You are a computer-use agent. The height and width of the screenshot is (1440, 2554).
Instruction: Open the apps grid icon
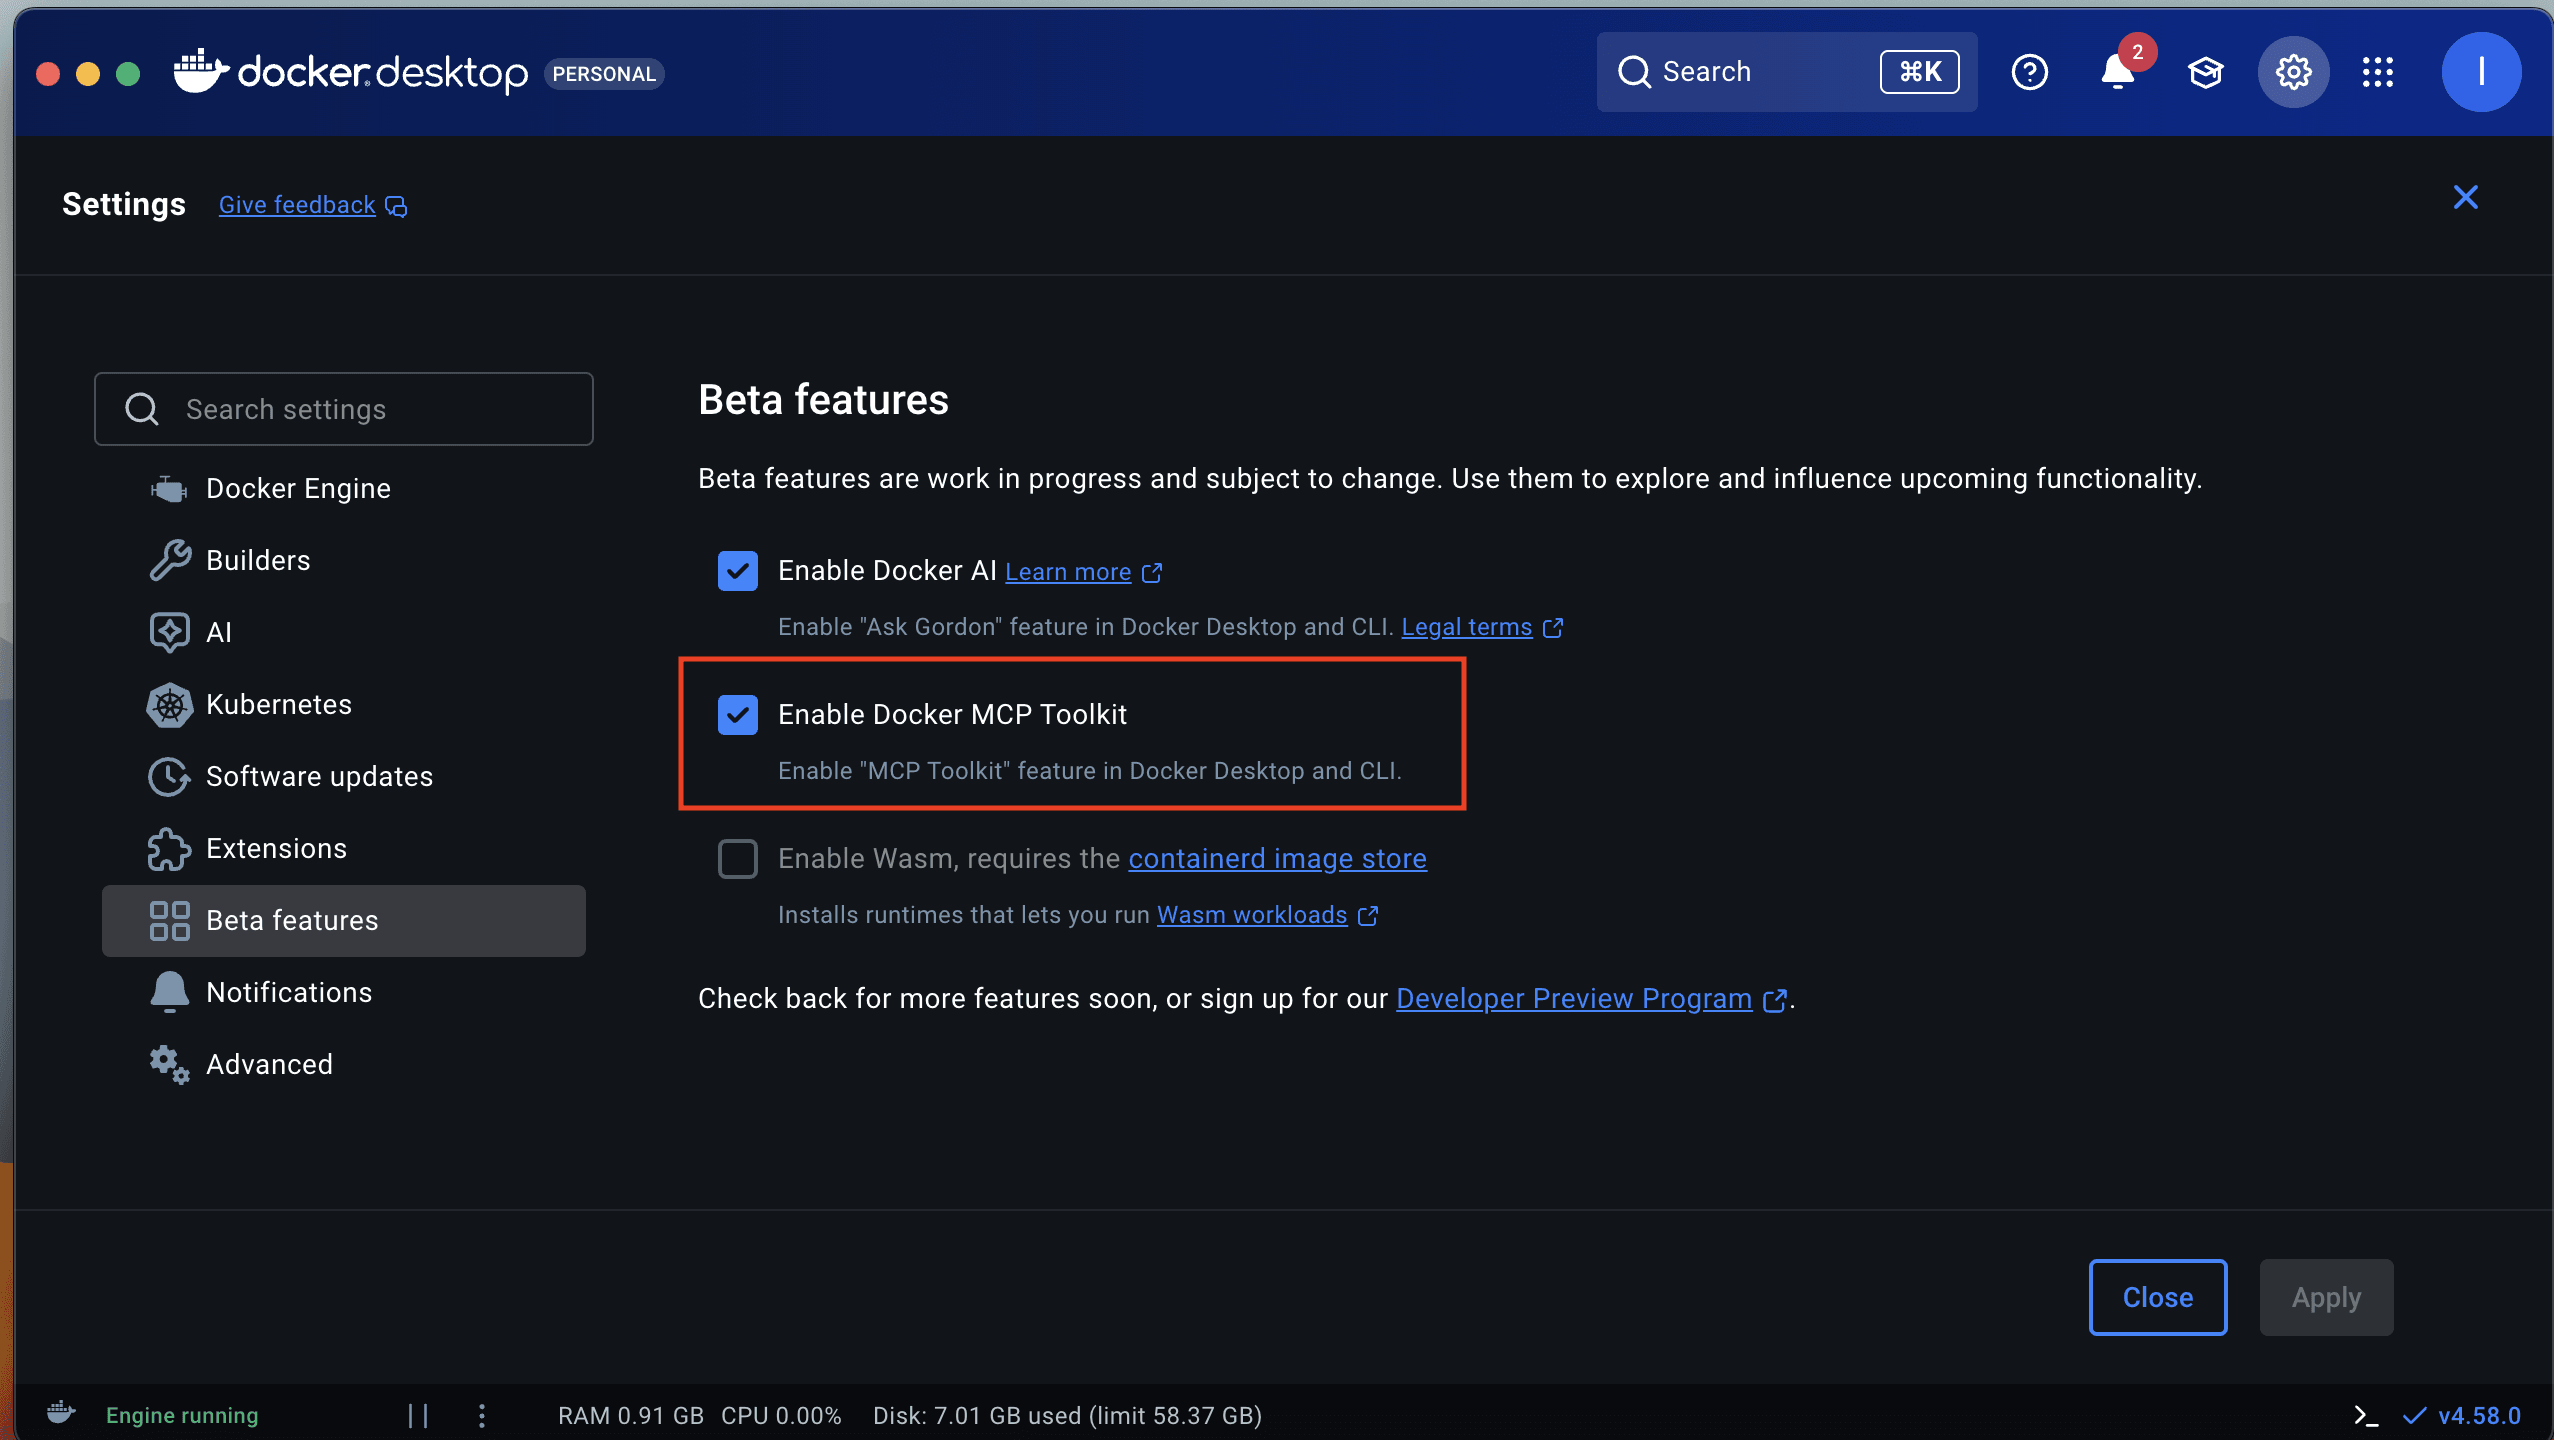click(x=2377, y=72)
